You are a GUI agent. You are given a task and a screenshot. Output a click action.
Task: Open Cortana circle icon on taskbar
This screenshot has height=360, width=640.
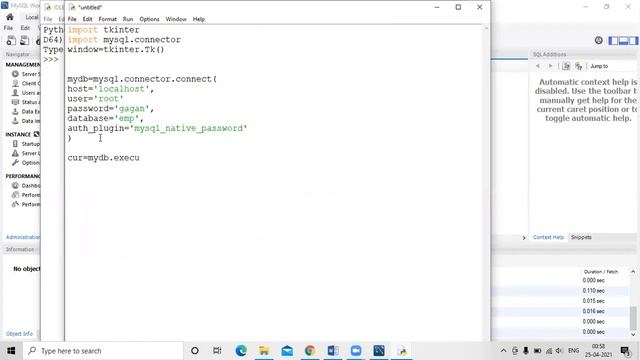coord(195,351)
